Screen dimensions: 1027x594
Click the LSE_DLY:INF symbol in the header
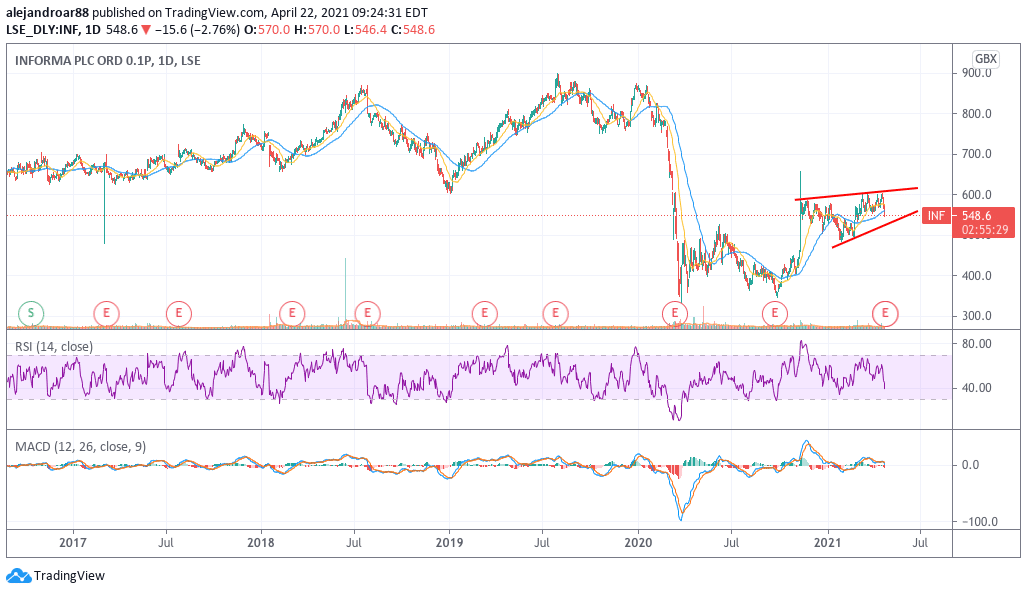coord(45,30)
